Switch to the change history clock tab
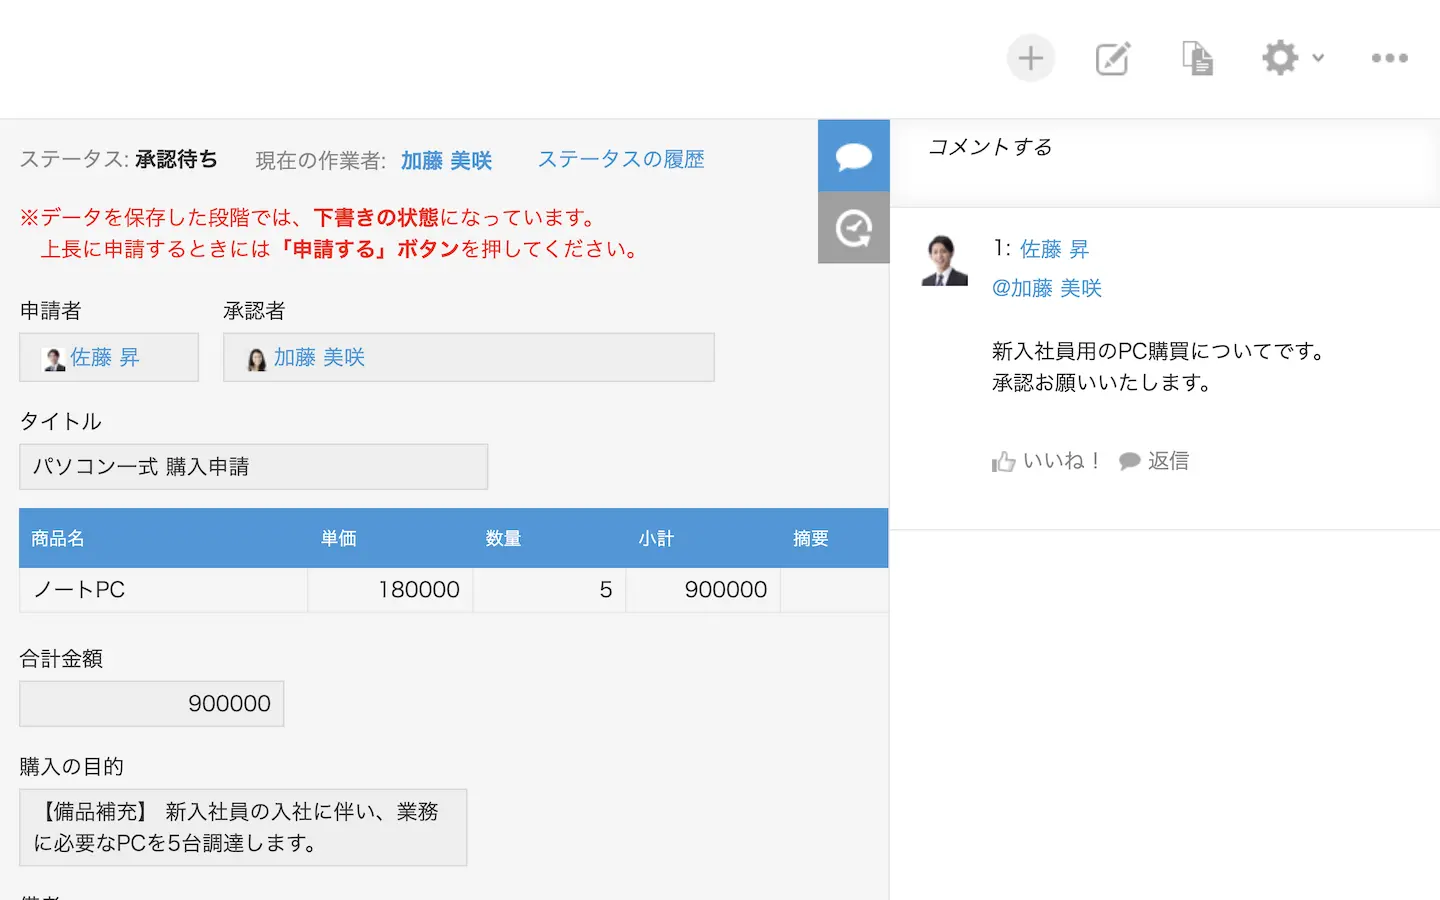The width and height of the screenshot is (1440, 900). [853, 228]
